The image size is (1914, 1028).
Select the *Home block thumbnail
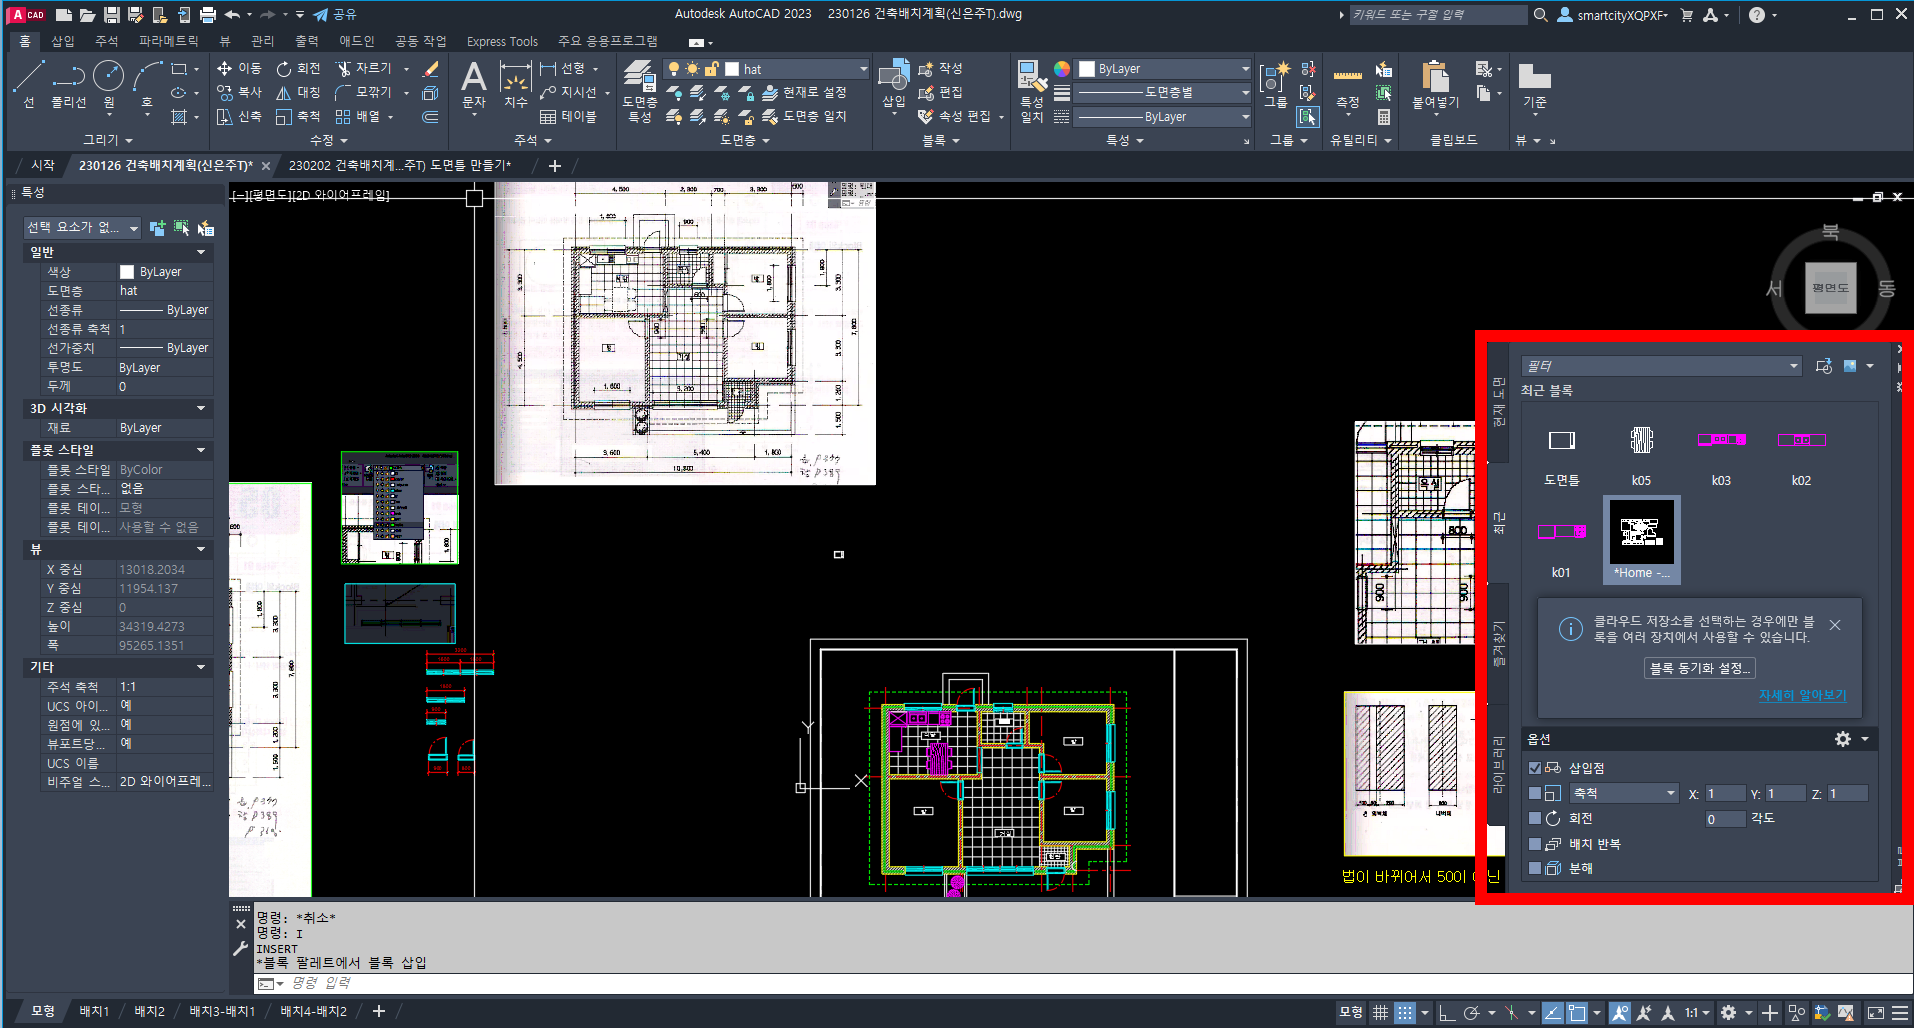(1641, 540)
